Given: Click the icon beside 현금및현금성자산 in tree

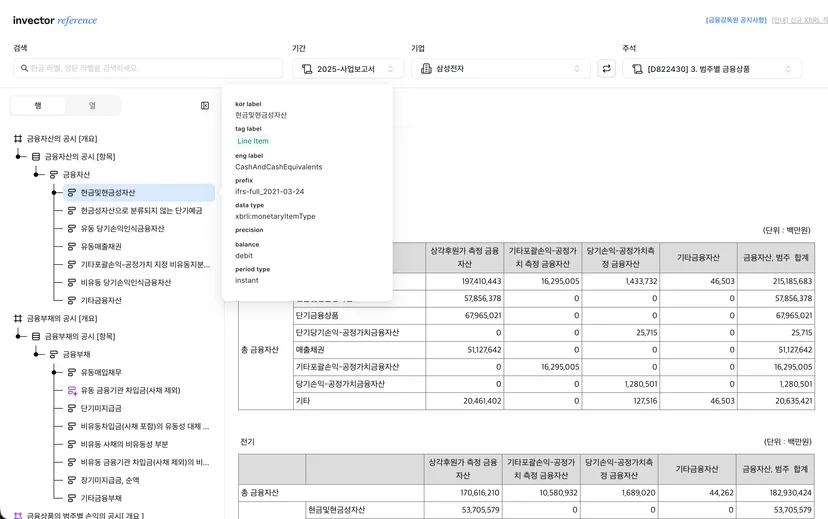Looking at the screenshot, I should [x=72, y=193].
